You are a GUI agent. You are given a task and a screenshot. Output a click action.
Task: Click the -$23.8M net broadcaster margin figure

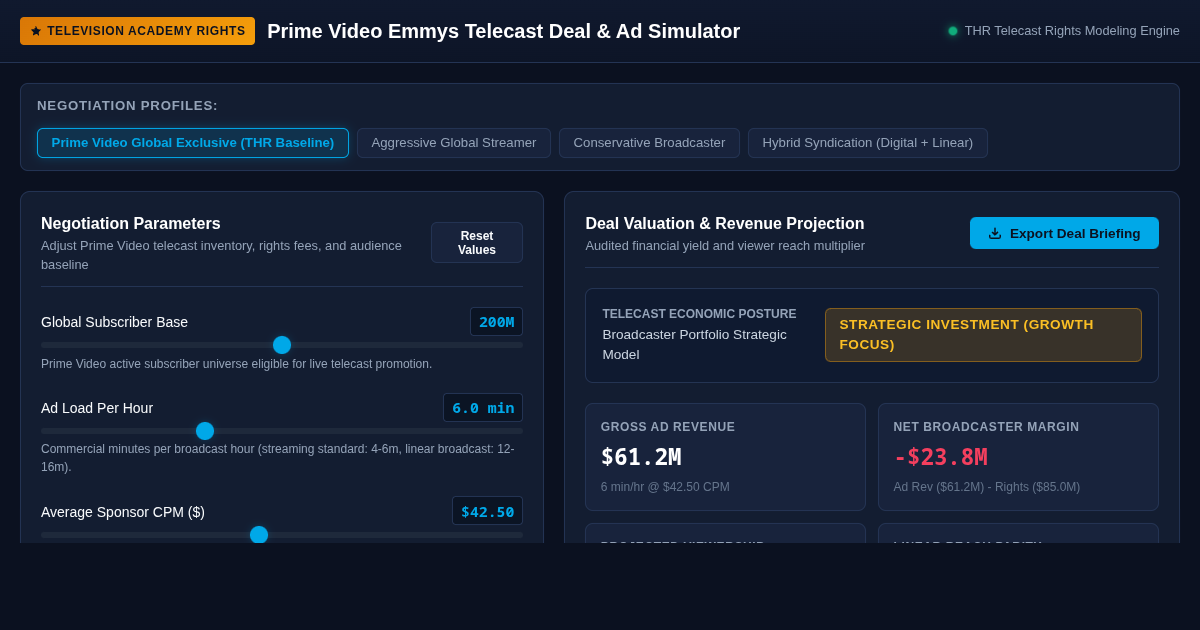(x=940, y=457)
